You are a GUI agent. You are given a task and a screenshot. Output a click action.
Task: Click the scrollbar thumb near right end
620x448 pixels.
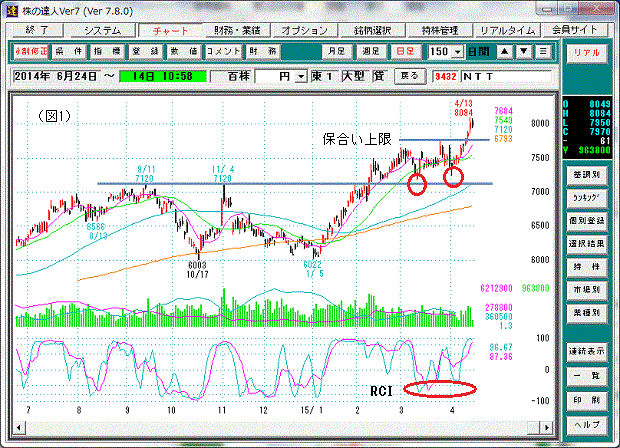(535, 427)
